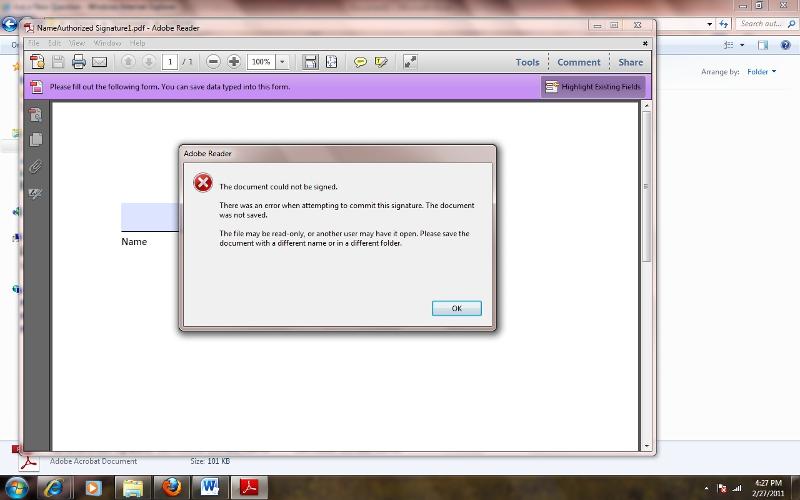Click the Highlight Text tool icon
This screenshot has width=800, height=500.
381,62
